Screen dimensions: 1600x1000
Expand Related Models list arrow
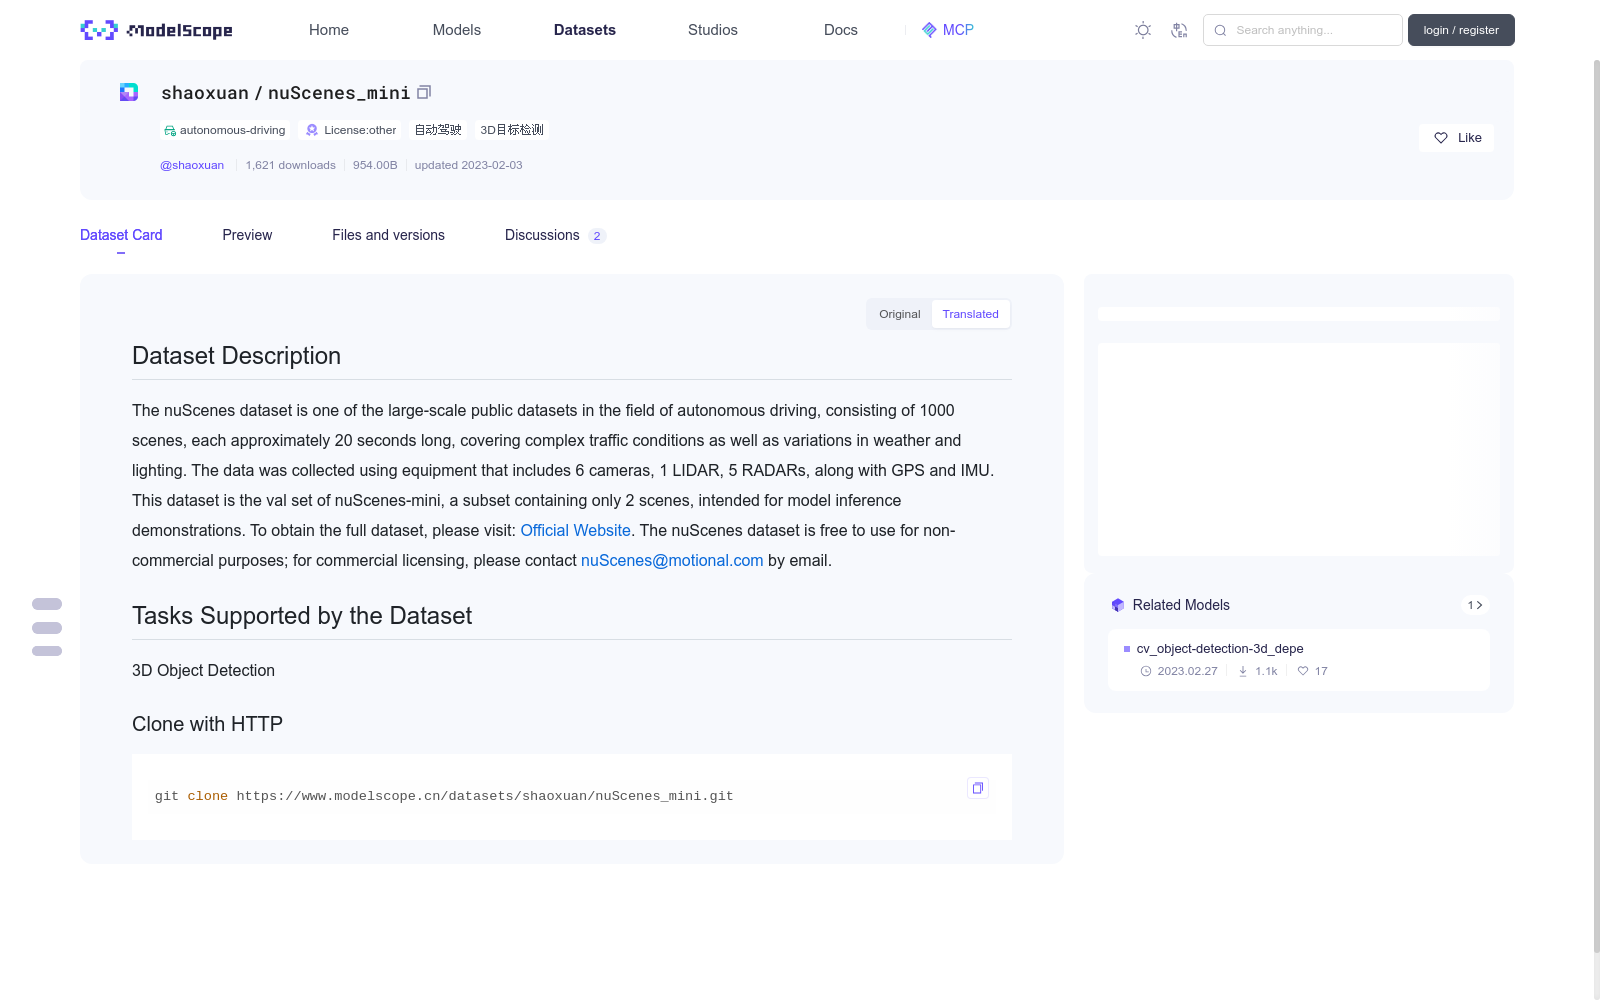pyautogui.click(x=1475, y=605)
